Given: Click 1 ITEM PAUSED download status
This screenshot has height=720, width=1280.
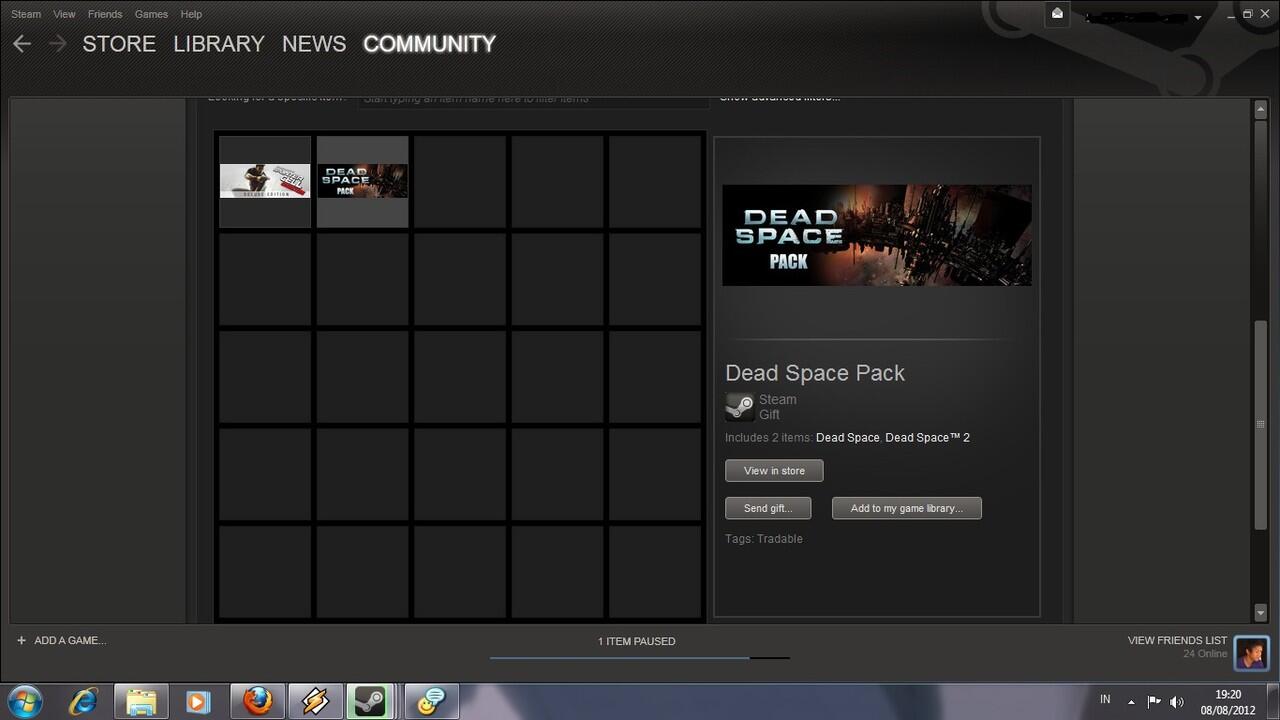Looking at the screenshot, I should pos(637,641).
